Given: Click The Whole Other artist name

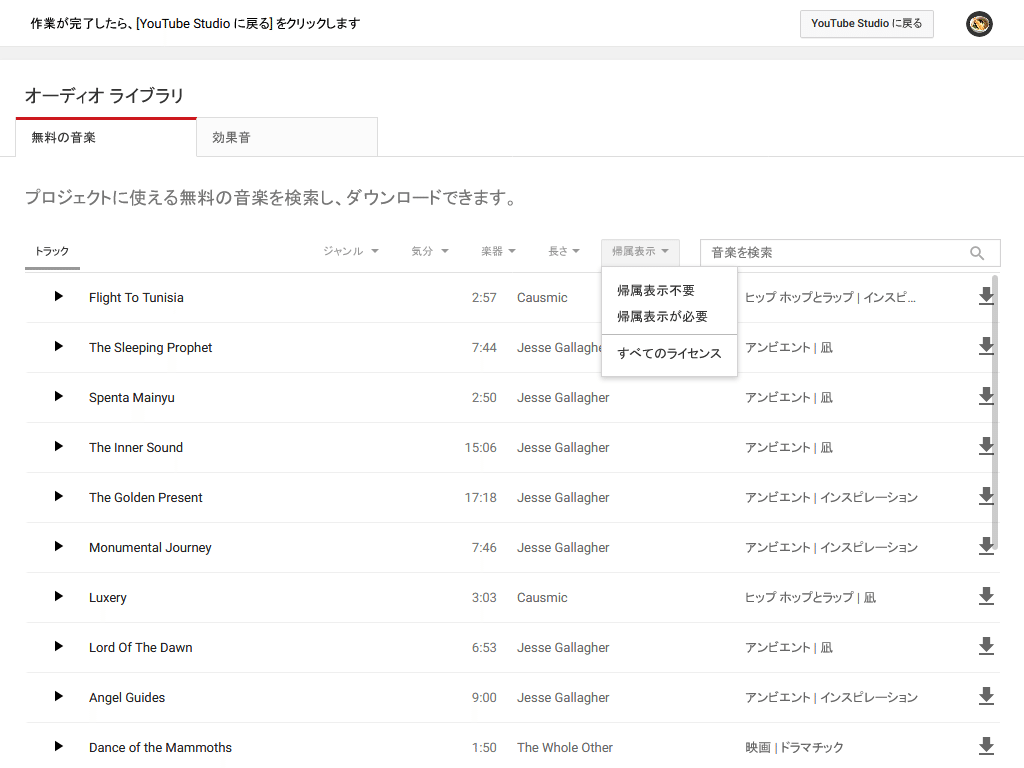Looking at the screenshot, I should coord(565,747).
